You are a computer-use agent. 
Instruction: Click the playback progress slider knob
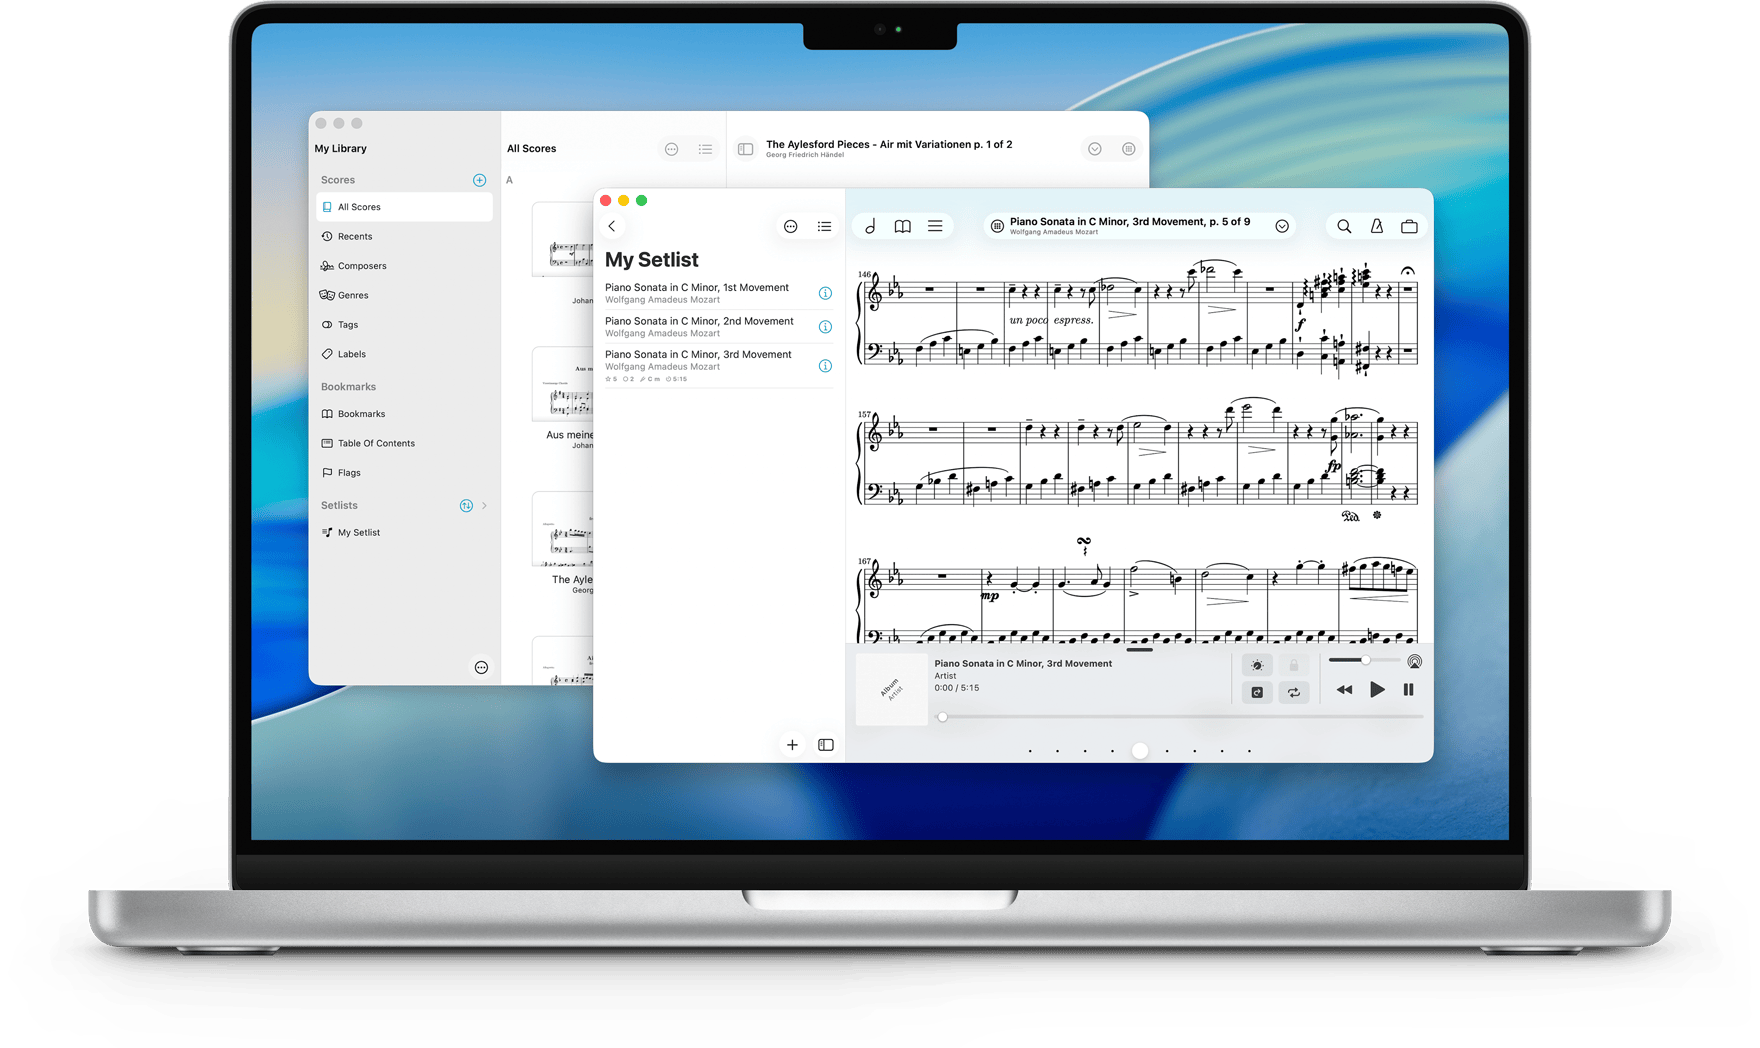pos(942,717)
